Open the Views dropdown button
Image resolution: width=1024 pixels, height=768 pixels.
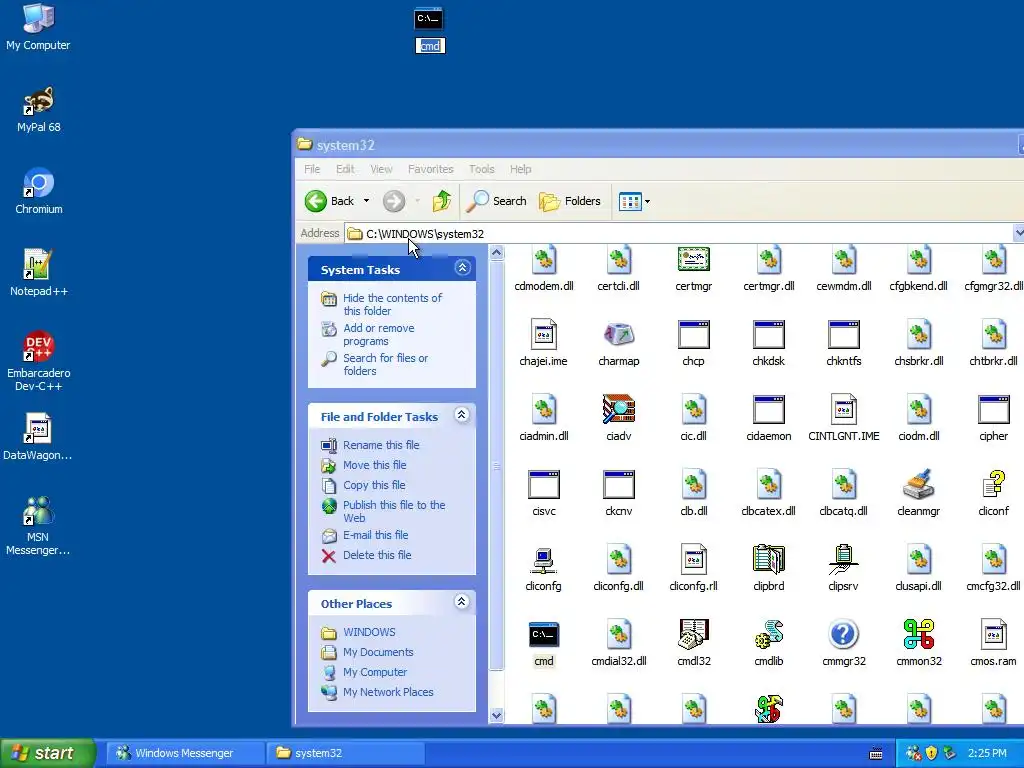tap(634, 201)
